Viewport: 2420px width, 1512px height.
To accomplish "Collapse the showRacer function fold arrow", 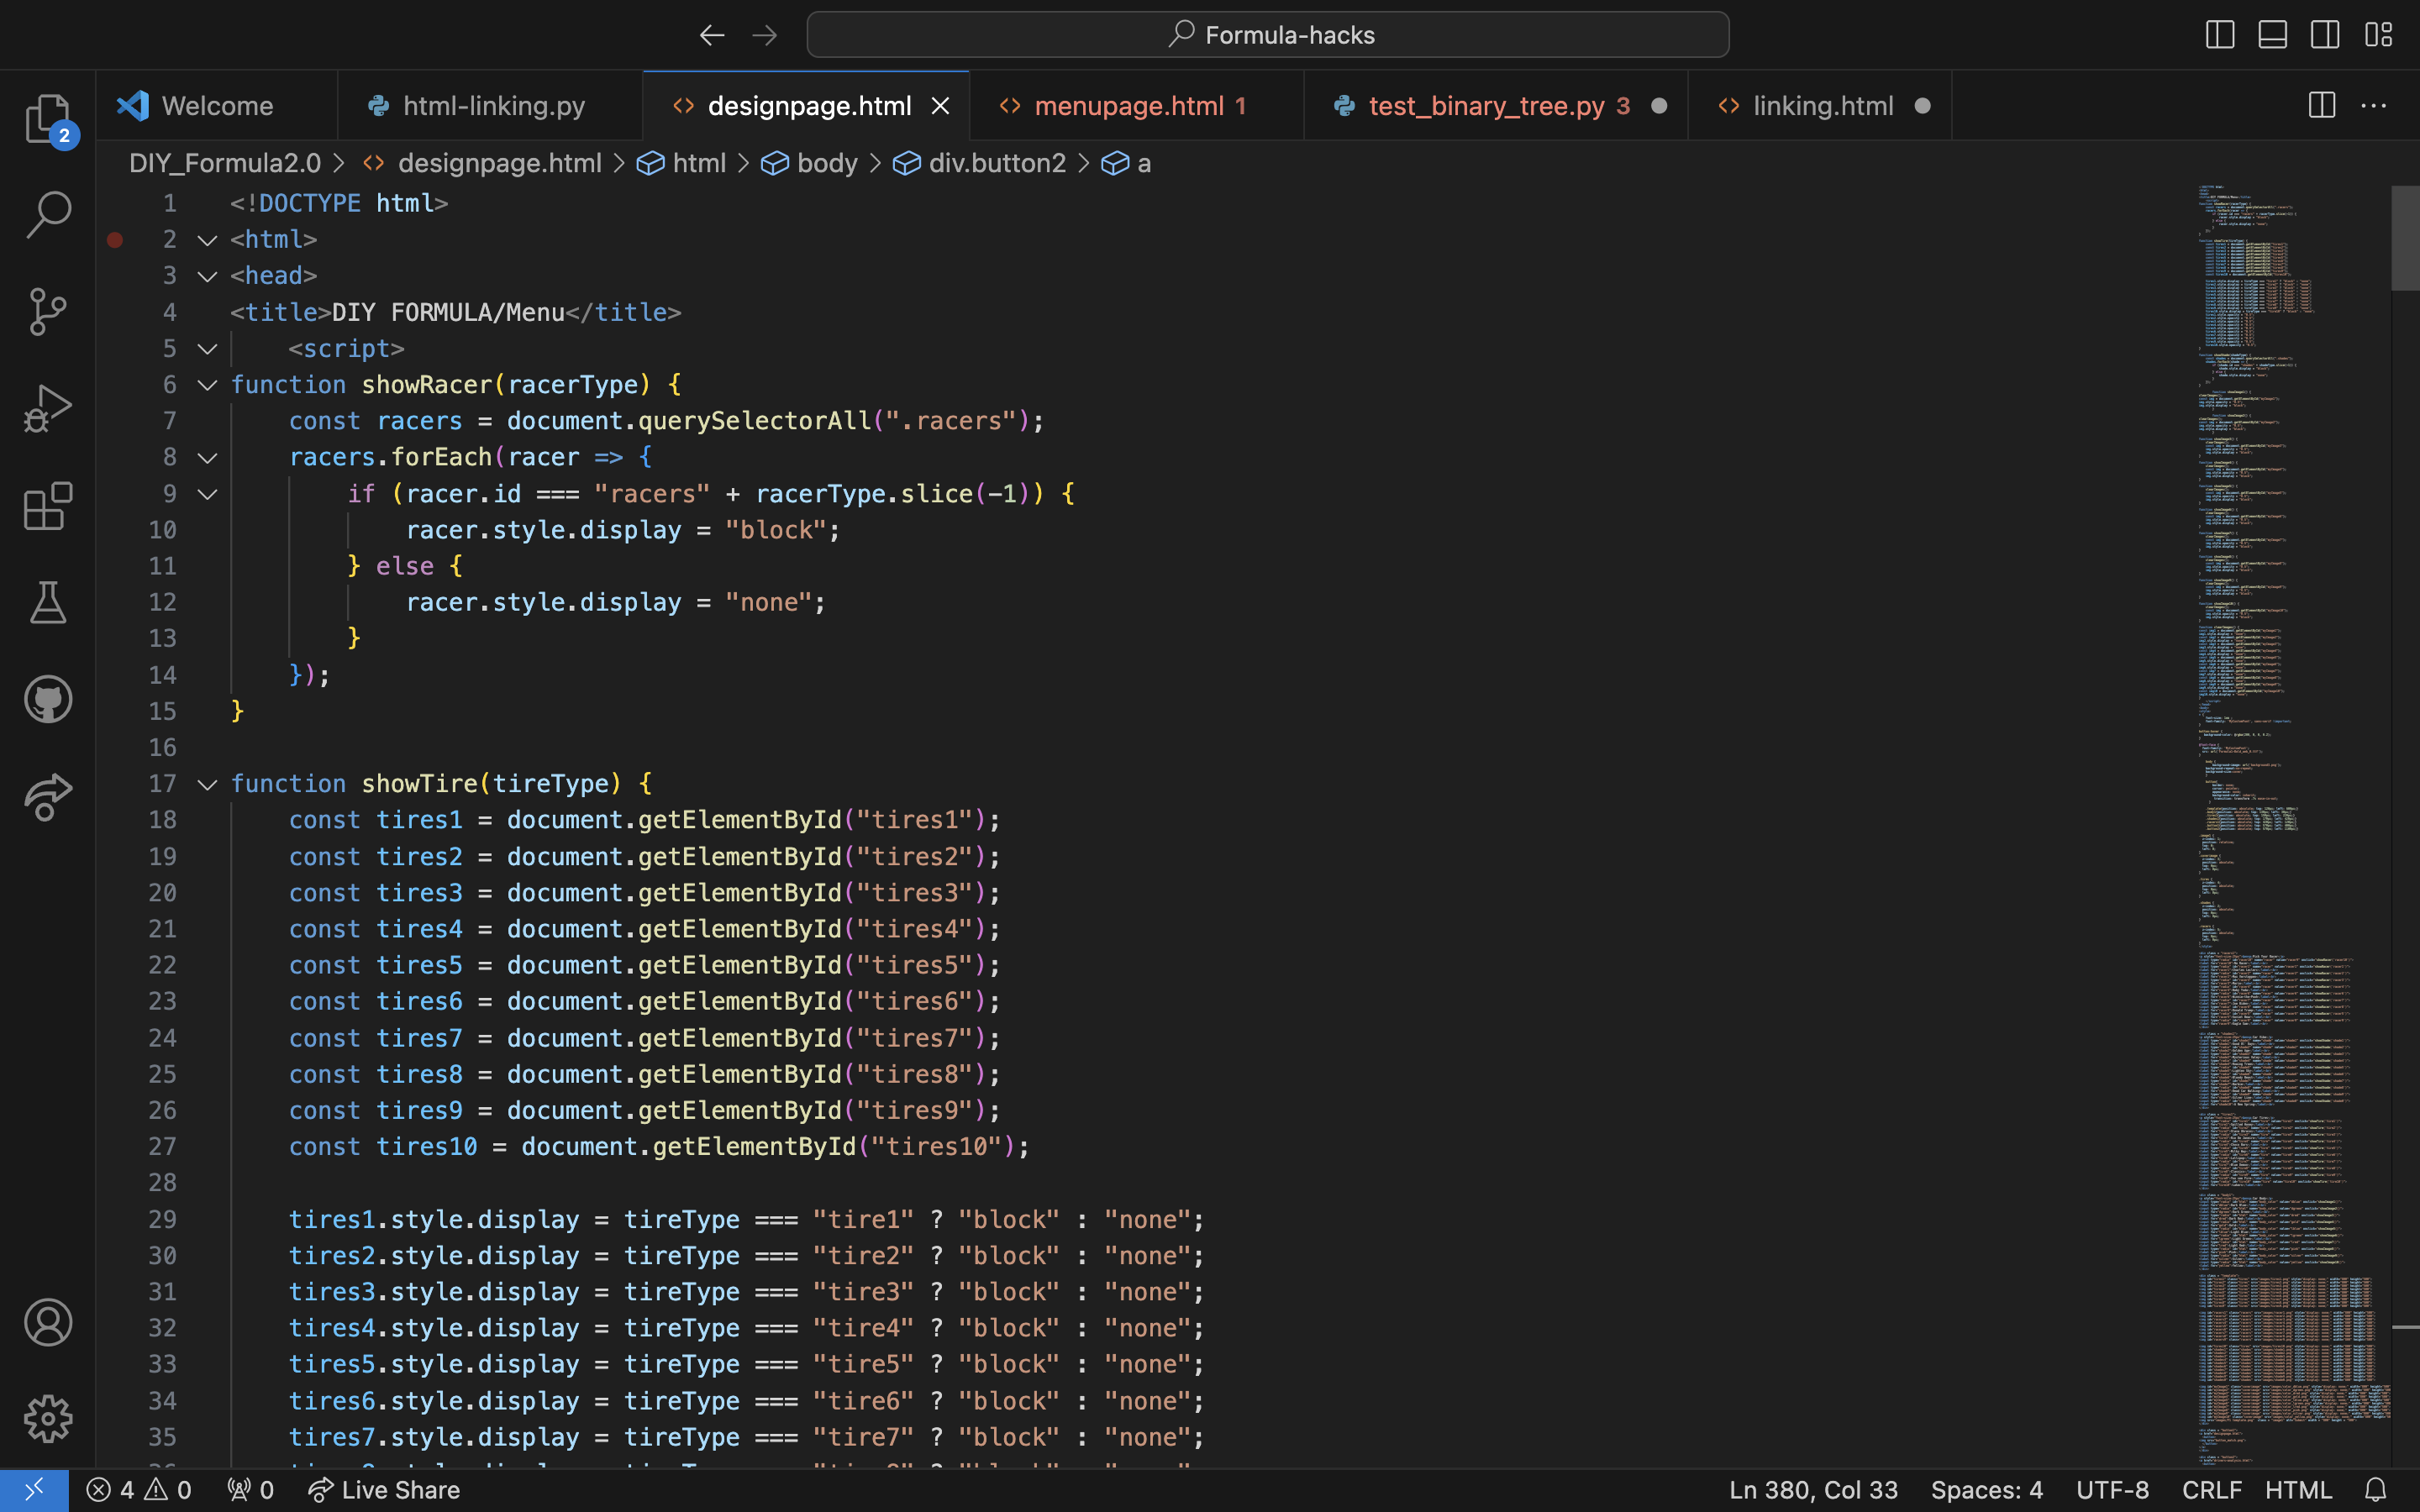I will point(207,385).
